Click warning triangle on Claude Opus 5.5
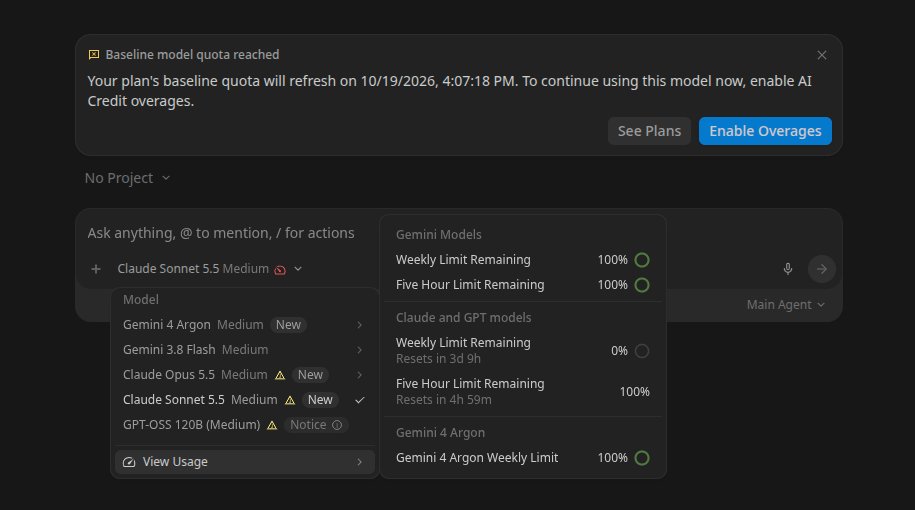The height and width of the screenshot is (510, 915). 280,375
